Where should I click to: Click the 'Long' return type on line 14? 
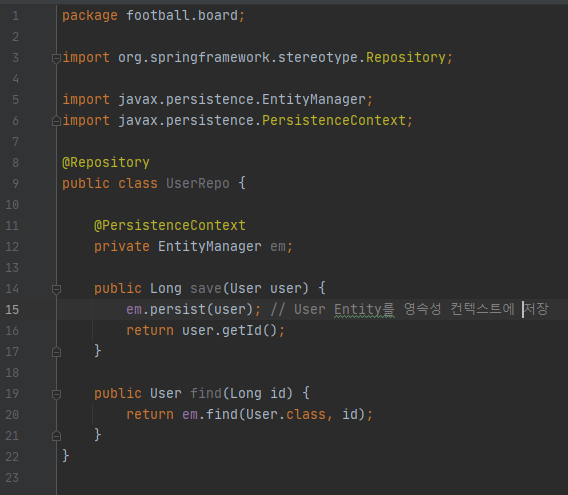(166, 289)
